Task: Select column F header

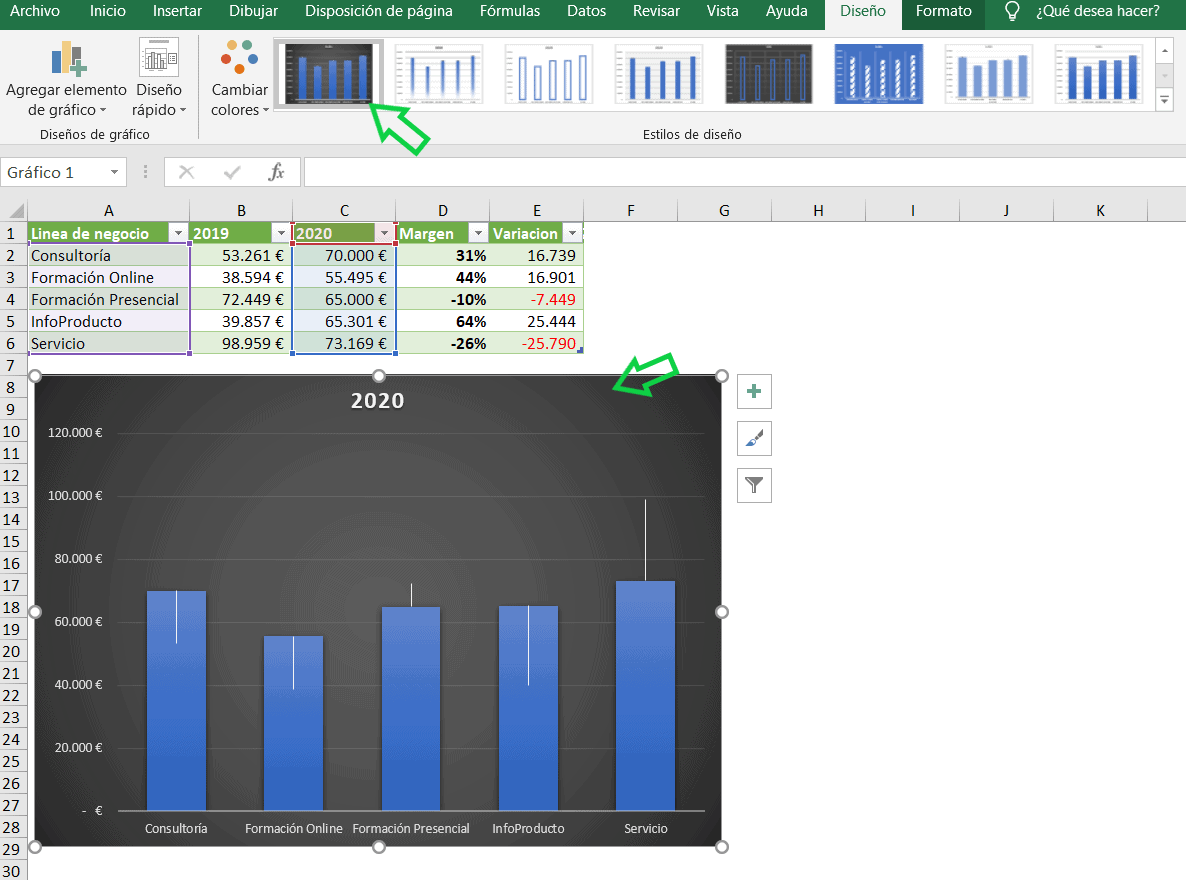Action: tap(630, 210)
